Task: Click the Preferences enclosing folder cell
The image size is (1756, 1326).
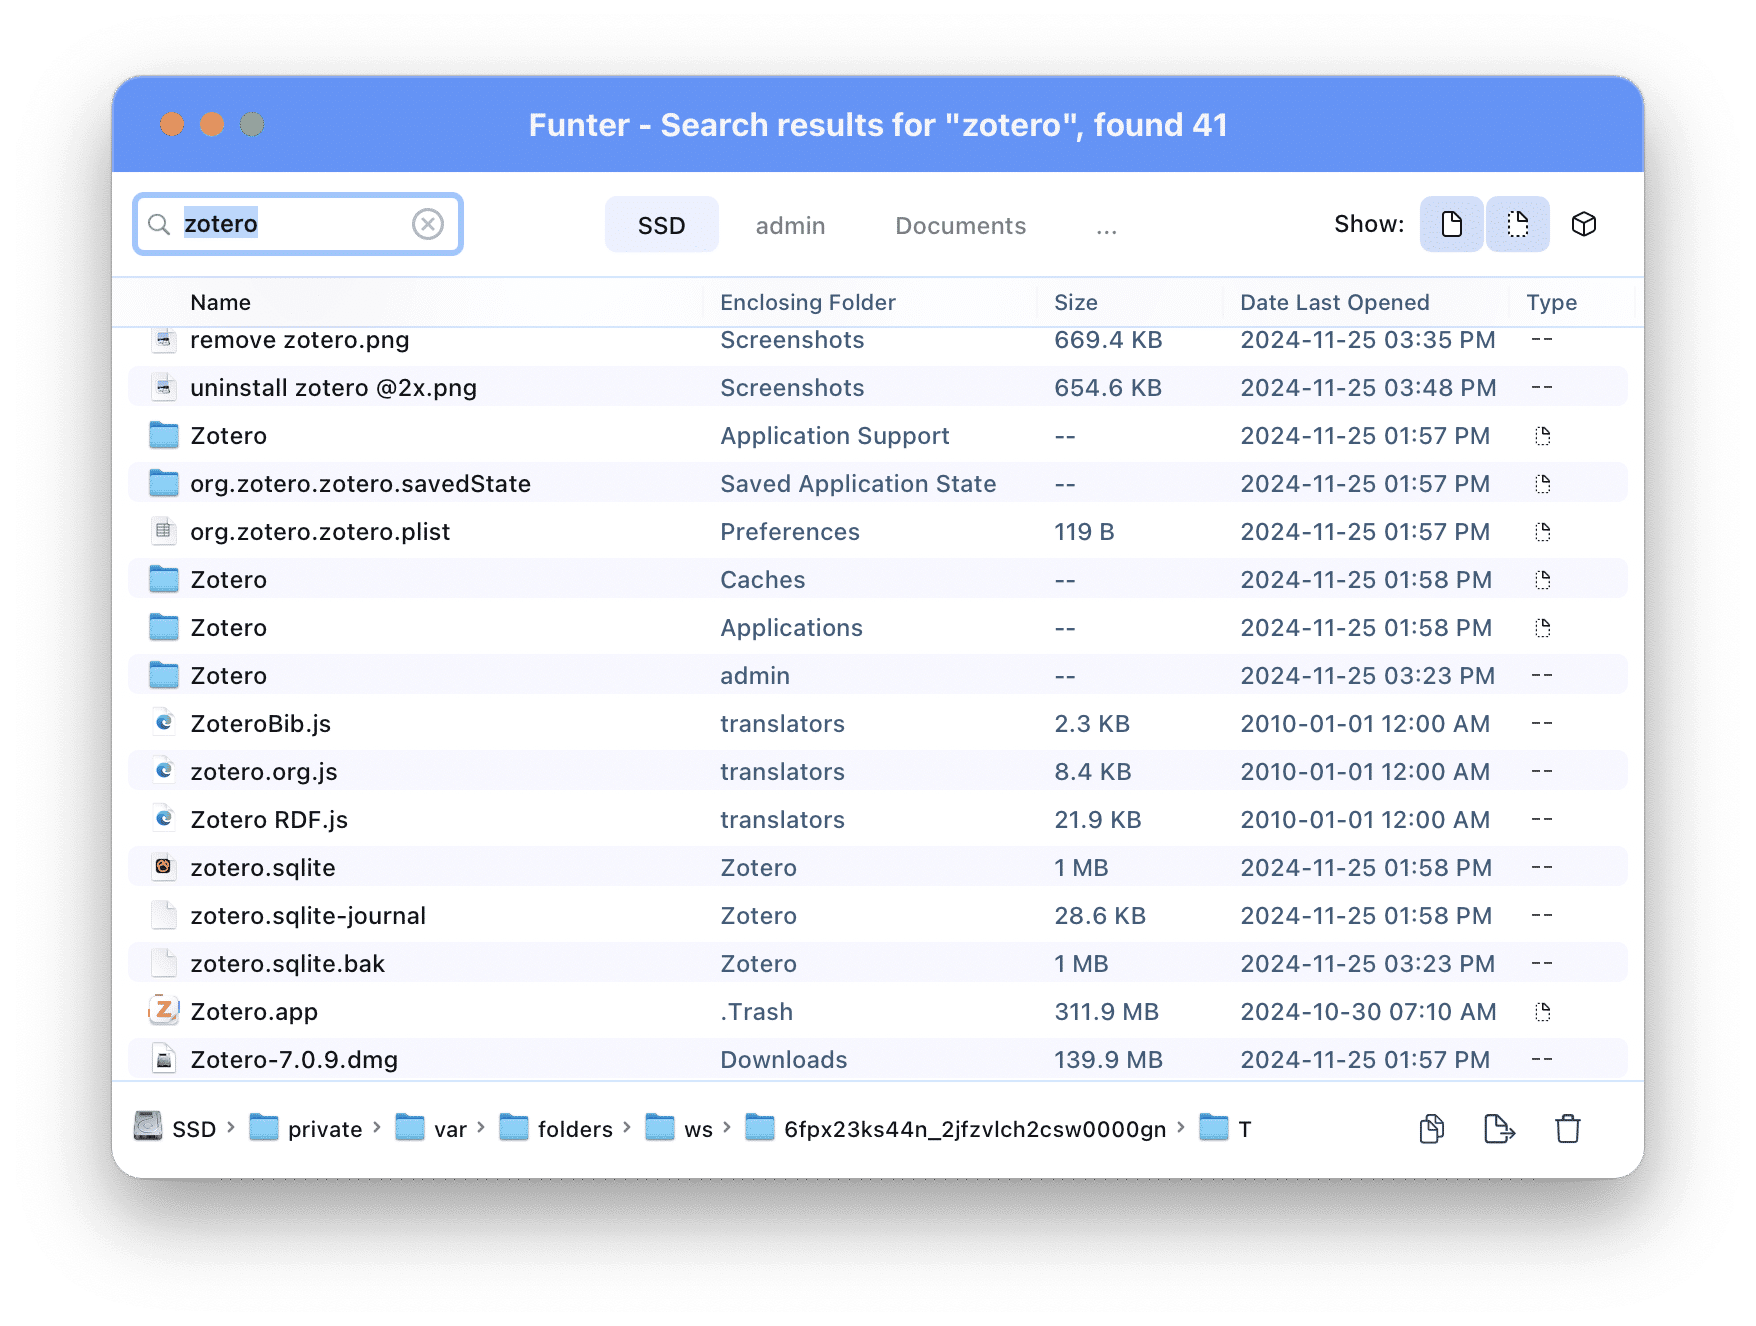Action: [789, 532]
